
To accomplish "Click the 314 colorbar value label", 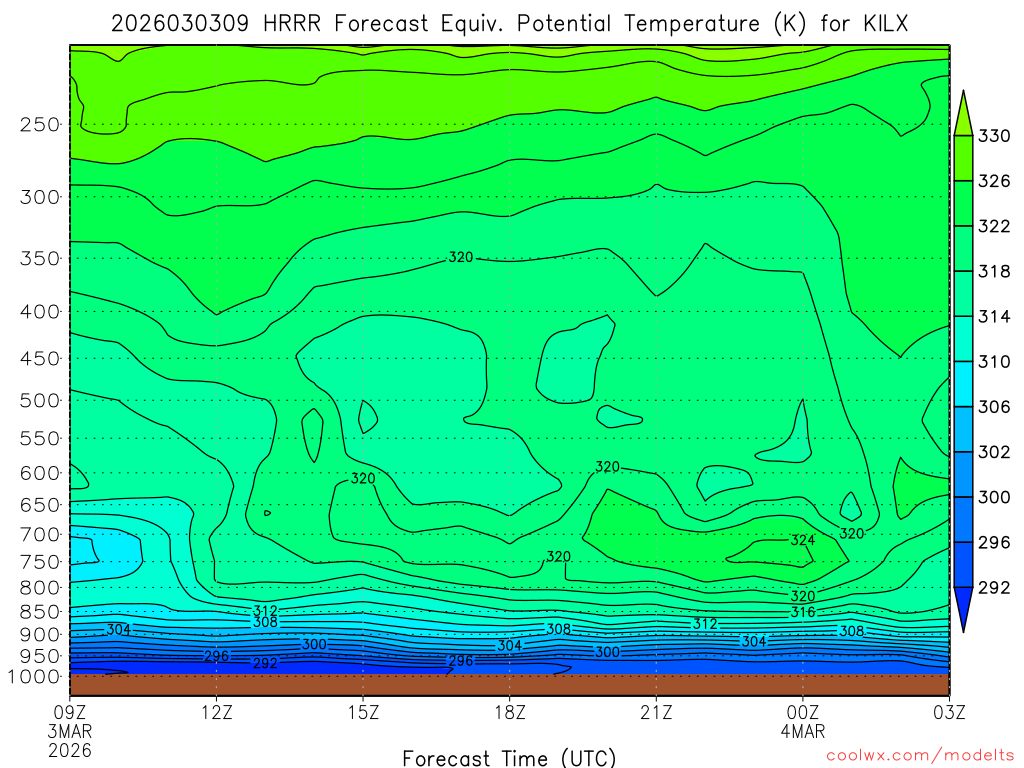I will point(994,316).
